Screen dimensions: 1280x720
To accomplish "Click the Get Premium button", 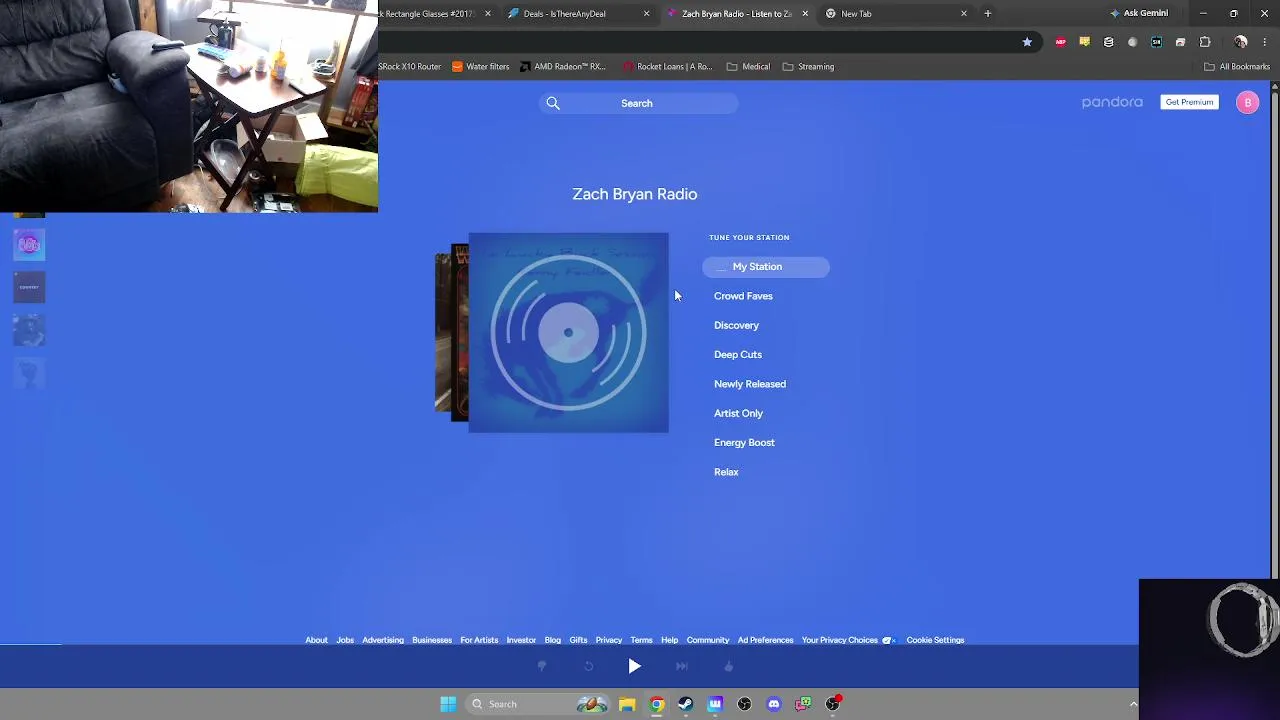I will point(1189,102).
